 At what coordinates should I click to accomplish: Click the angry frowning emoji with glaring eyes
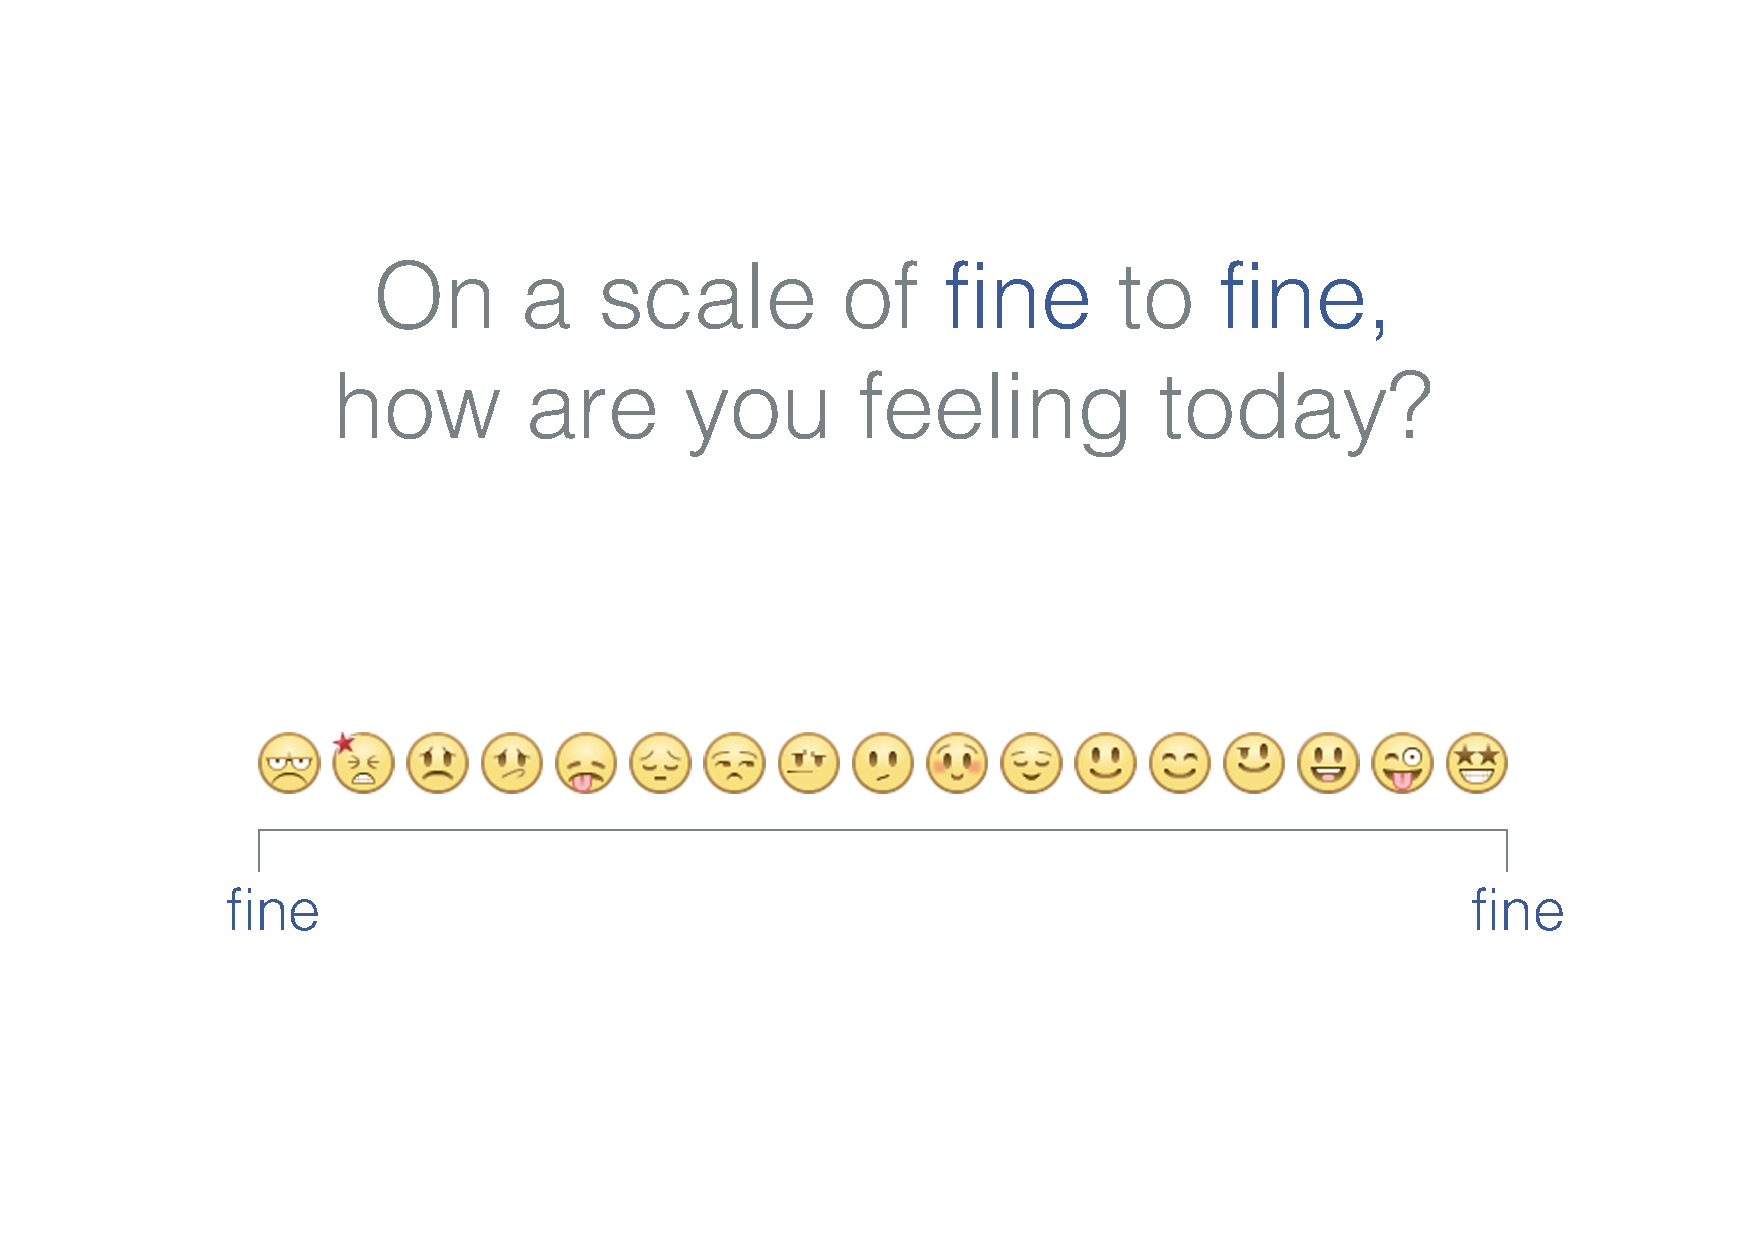[x=289, y=764]
